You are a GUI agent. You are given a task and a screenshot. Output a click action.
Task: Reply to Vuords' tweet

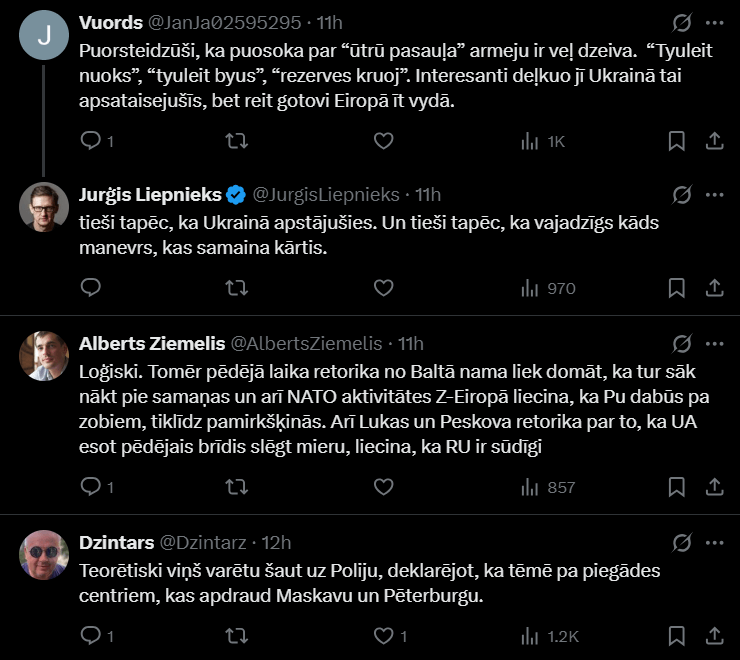coord(90,142)
